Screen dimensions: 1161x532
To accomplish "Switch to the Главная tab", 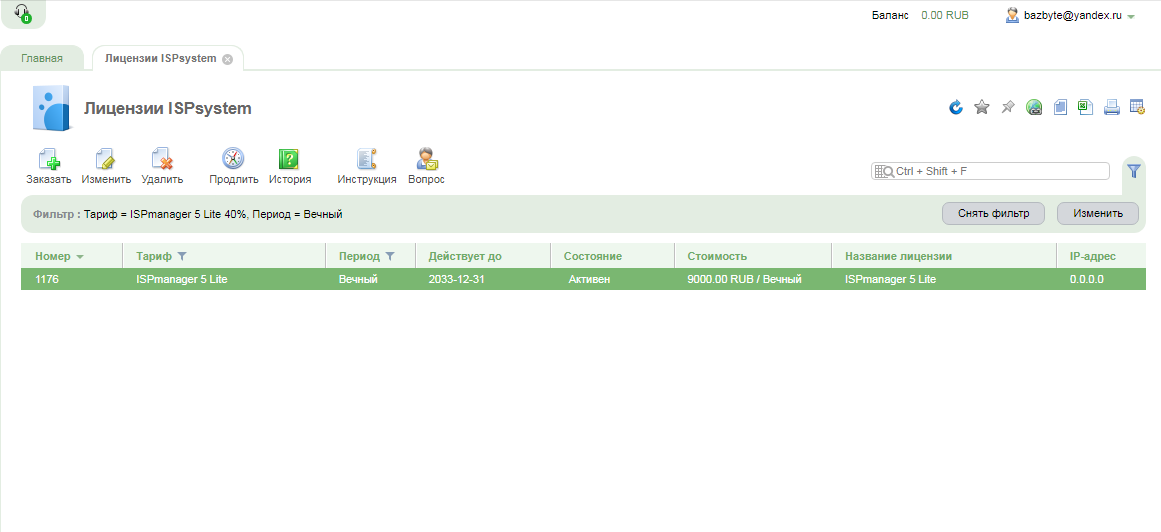I will (x=41, y=58).
